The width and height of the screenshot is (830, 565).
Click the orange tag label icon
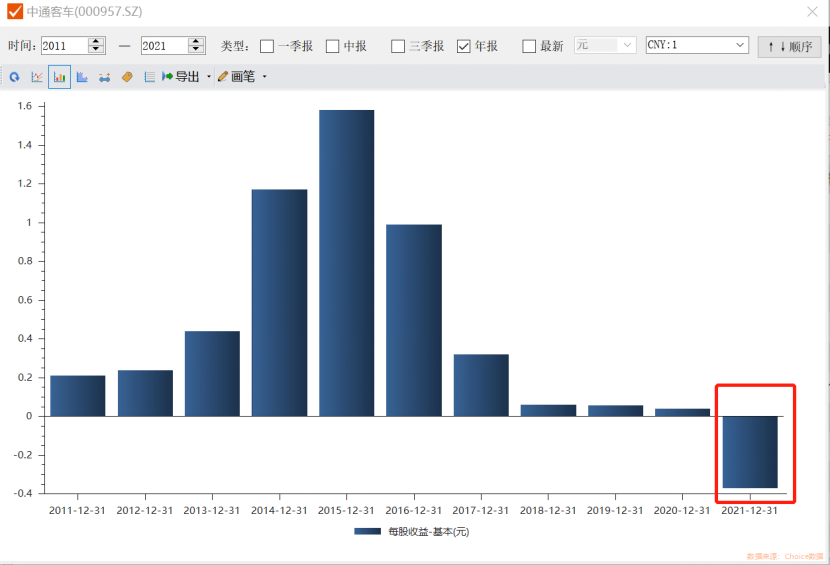pyautogui.click(x=127, y=77)
